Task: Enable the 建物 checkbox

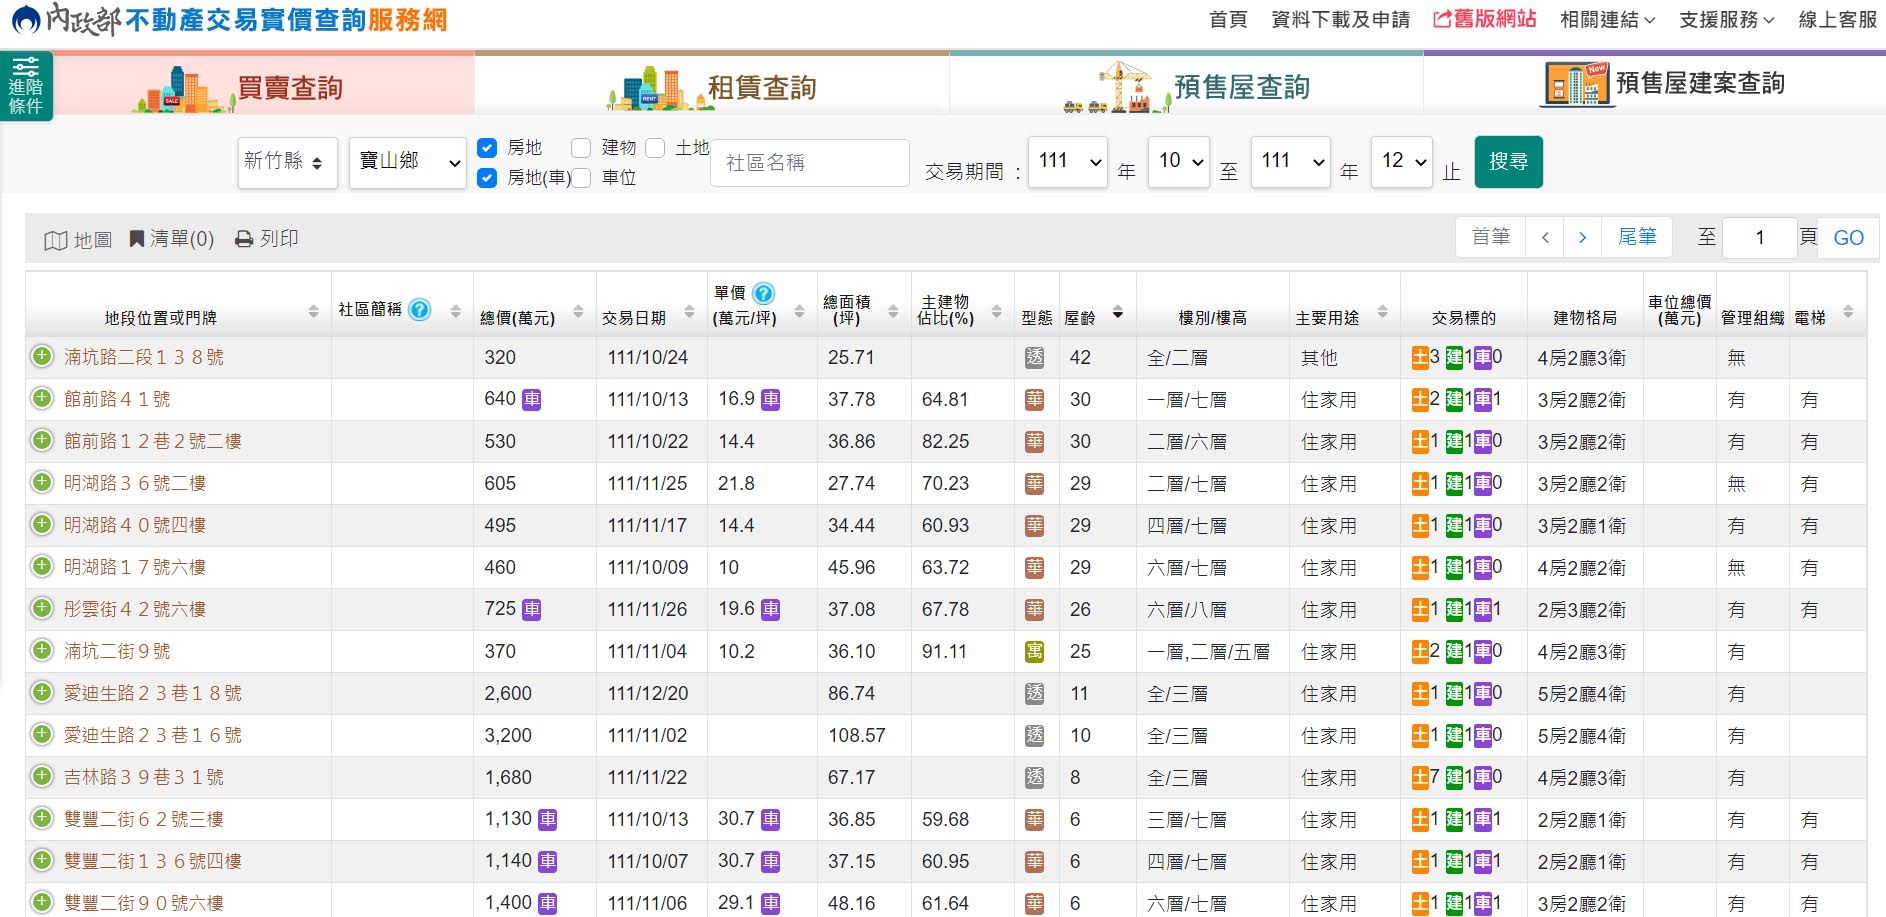Action: [x=581, y=148]
